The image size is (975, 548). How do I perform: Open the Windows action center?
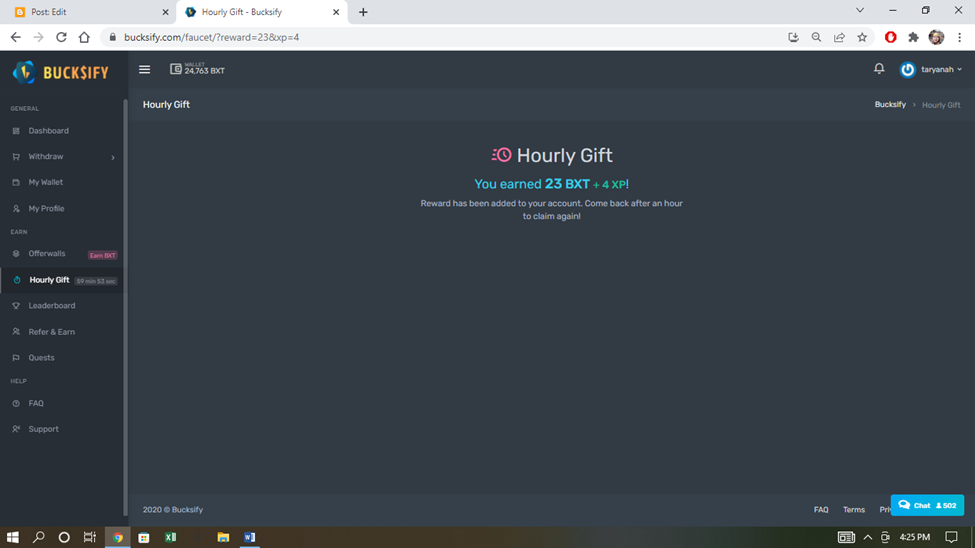coord(951,537)
